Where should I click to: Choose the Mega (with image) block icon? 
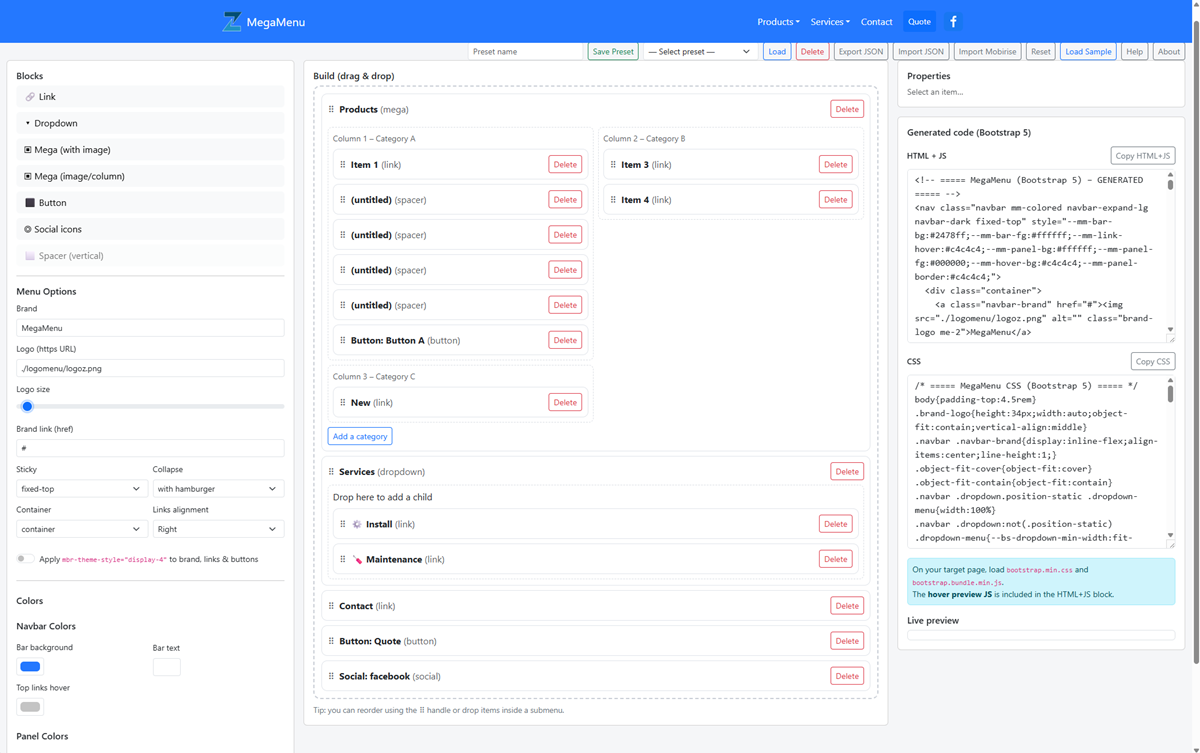click(x=28, y=150)
